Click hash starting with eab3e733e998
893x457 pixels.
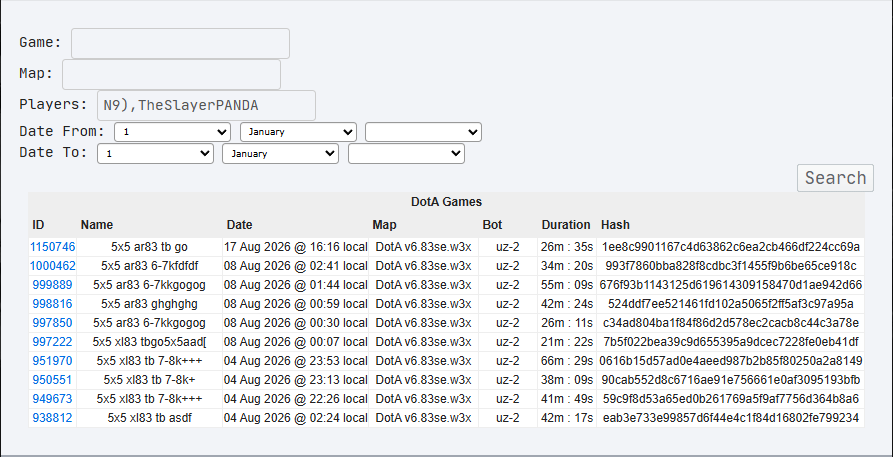(731, 418)
